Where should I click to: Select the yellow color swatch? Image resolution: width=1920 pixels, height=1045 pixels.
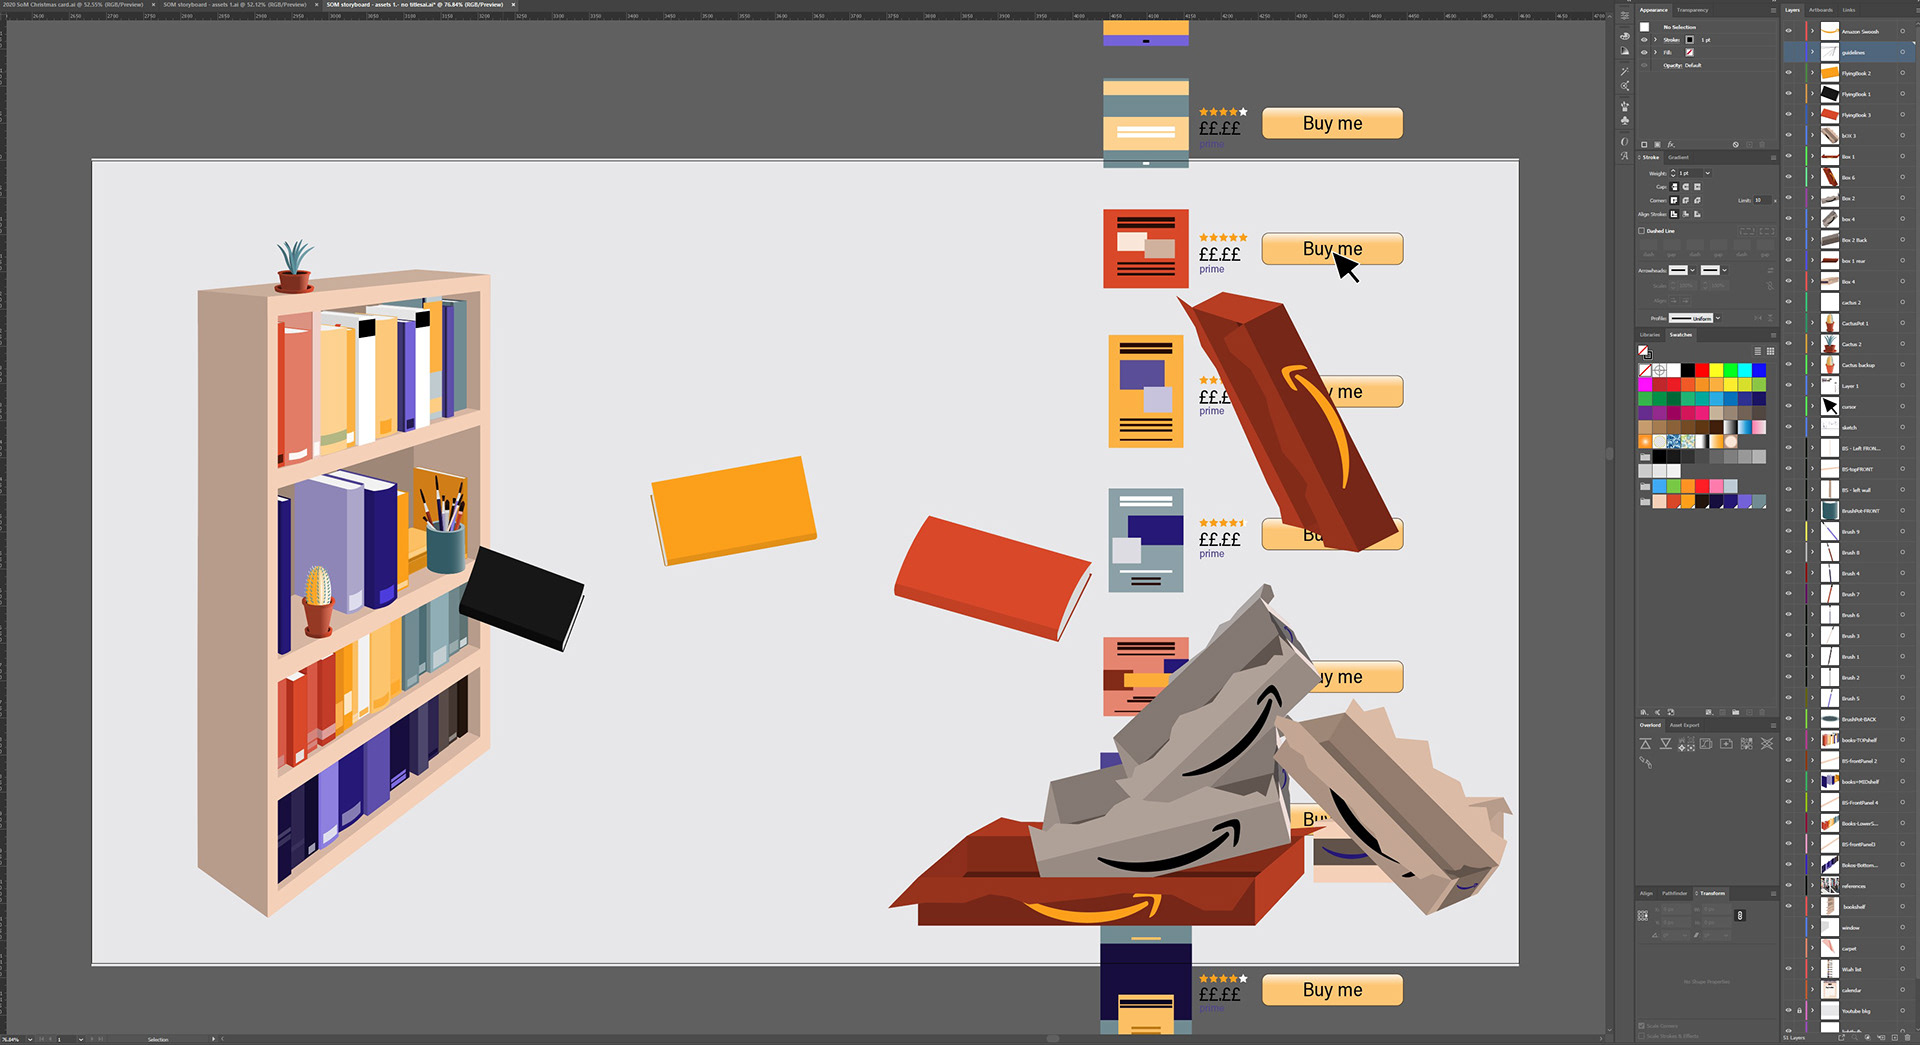pos(1716,370)
